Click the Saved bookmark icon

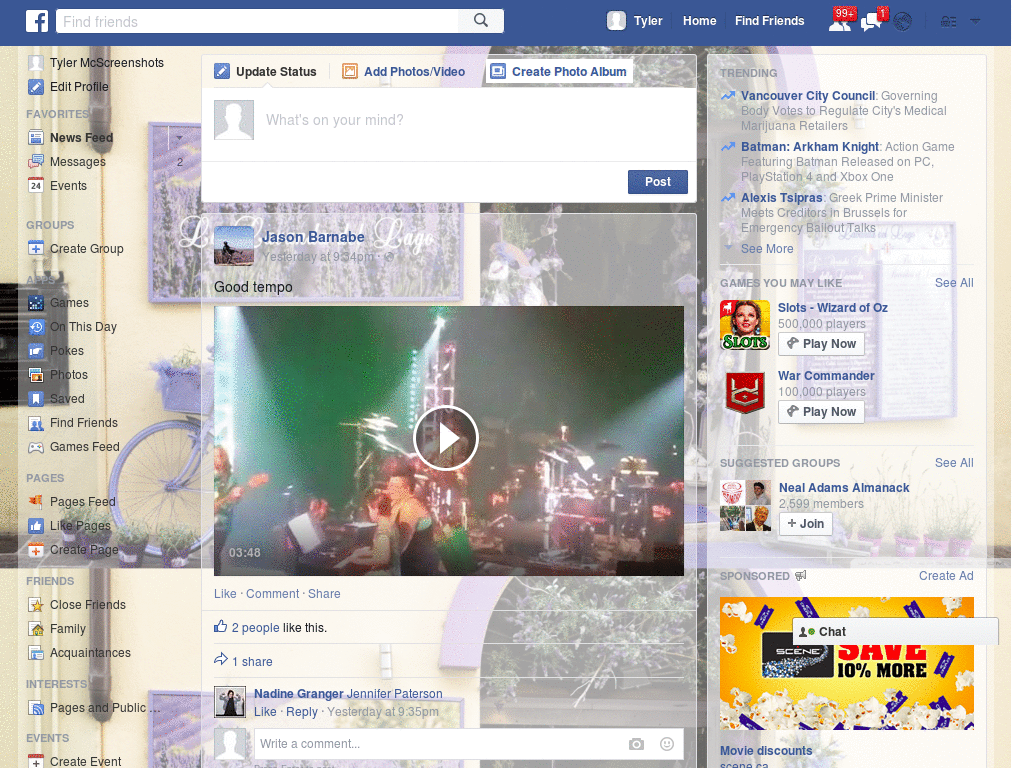pos(36,398)
